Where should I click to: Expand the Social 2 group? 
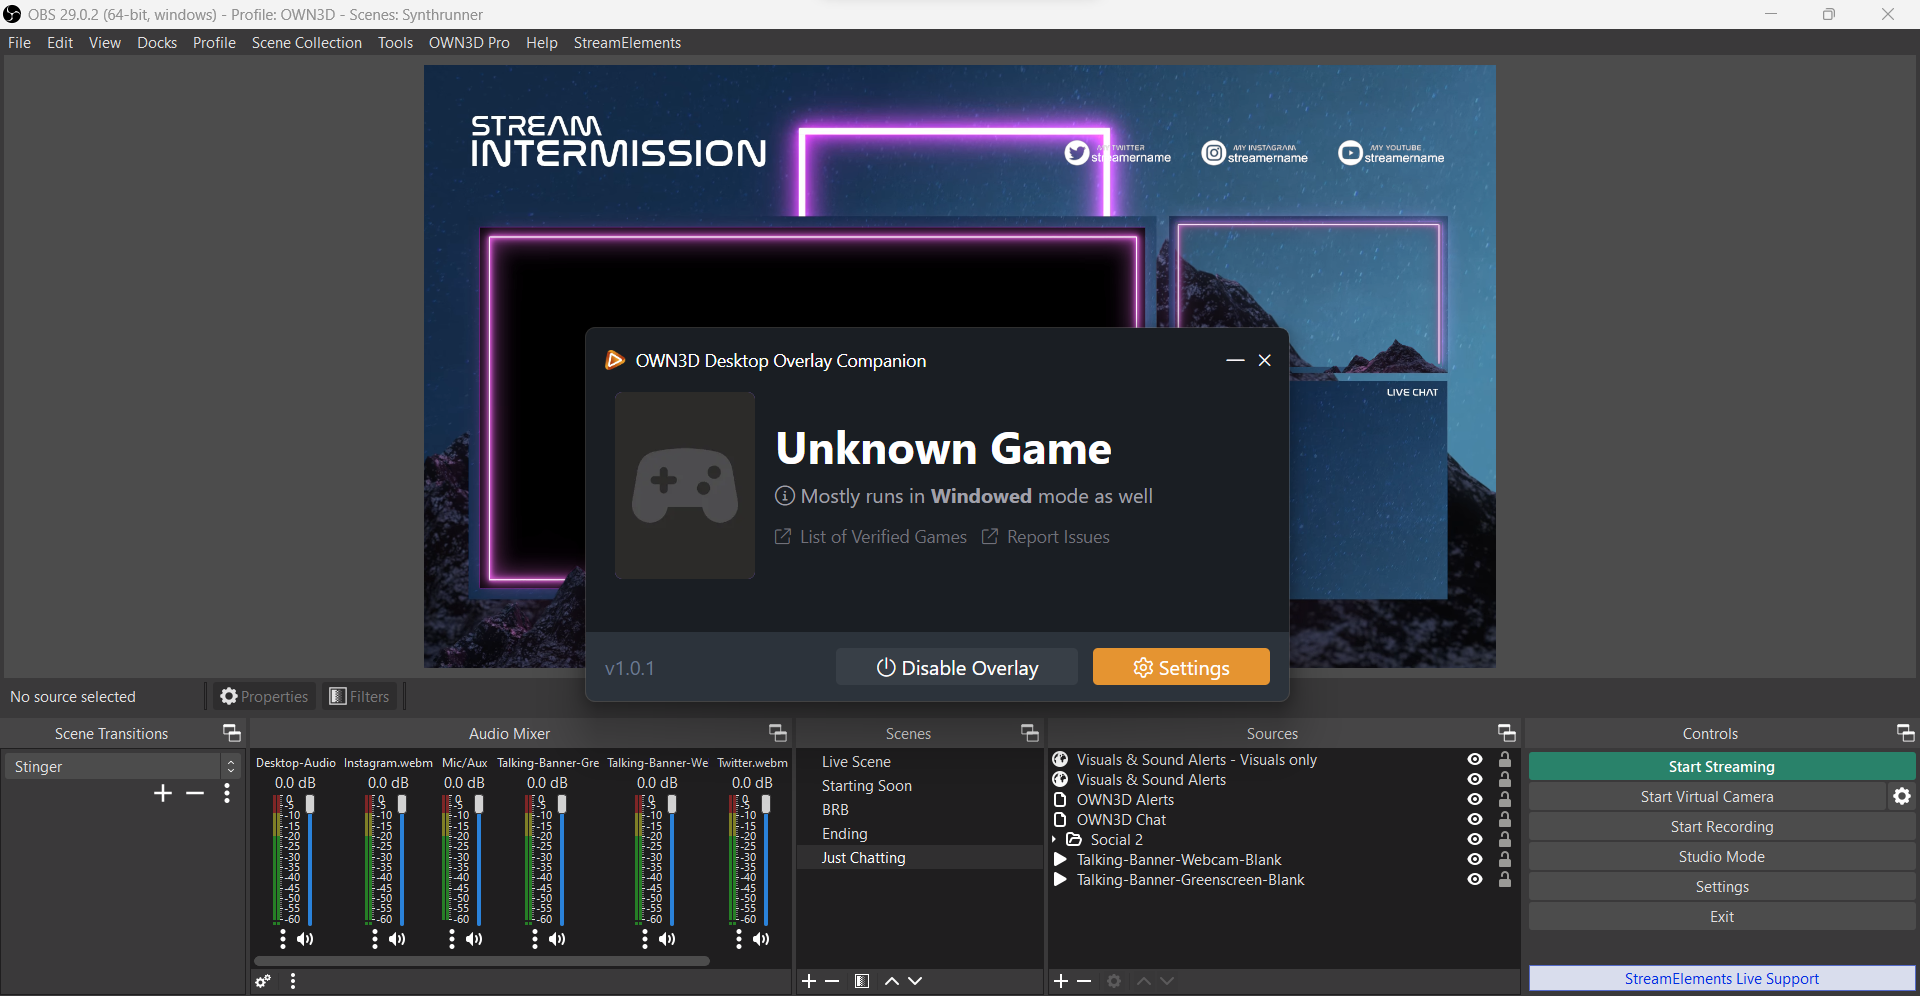pyautogui.click(x=1055, y=840)
